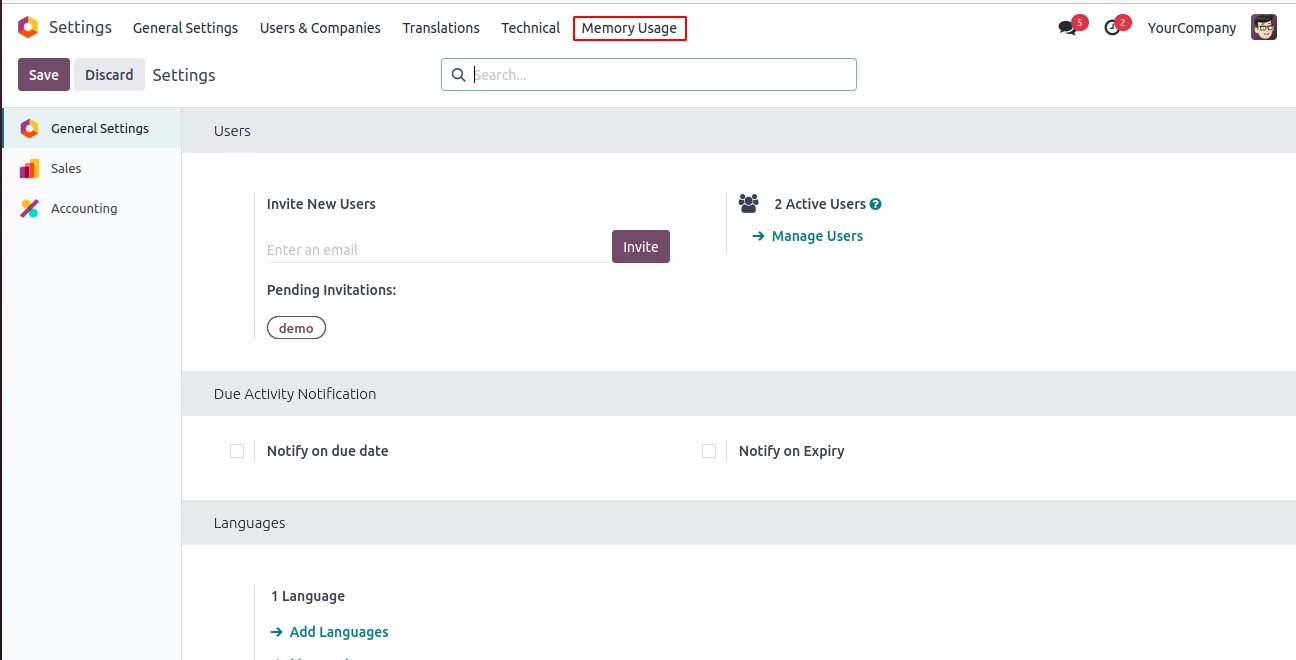Click the Save button
The height and width of the screenshot is (660, 1296).
[44, 75]
